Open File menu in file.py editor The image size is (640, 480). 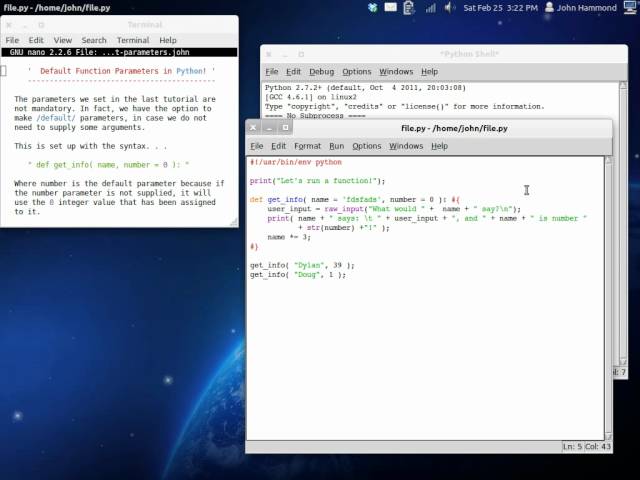point(257,146)
